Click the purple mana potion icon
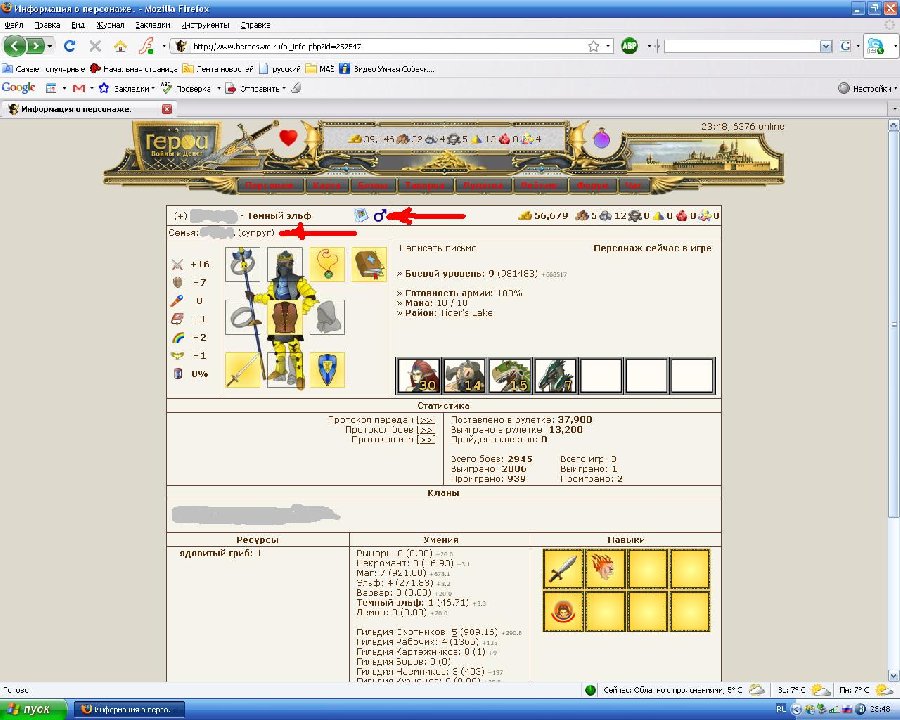The height and width of the screenshot is (720, 900). (x=601, y=138)
